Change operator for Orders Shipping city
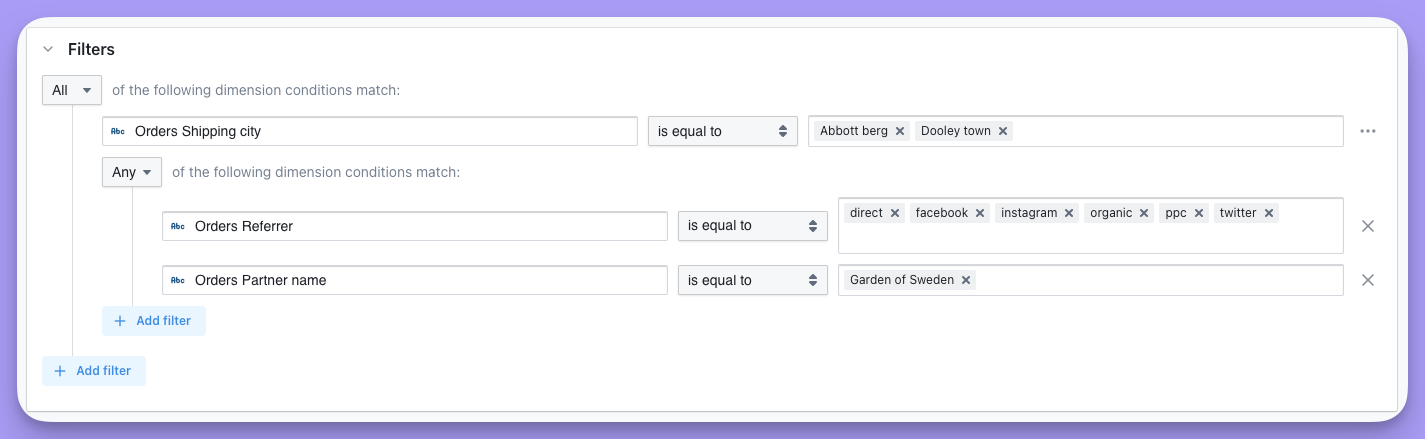 click(722, 131)
